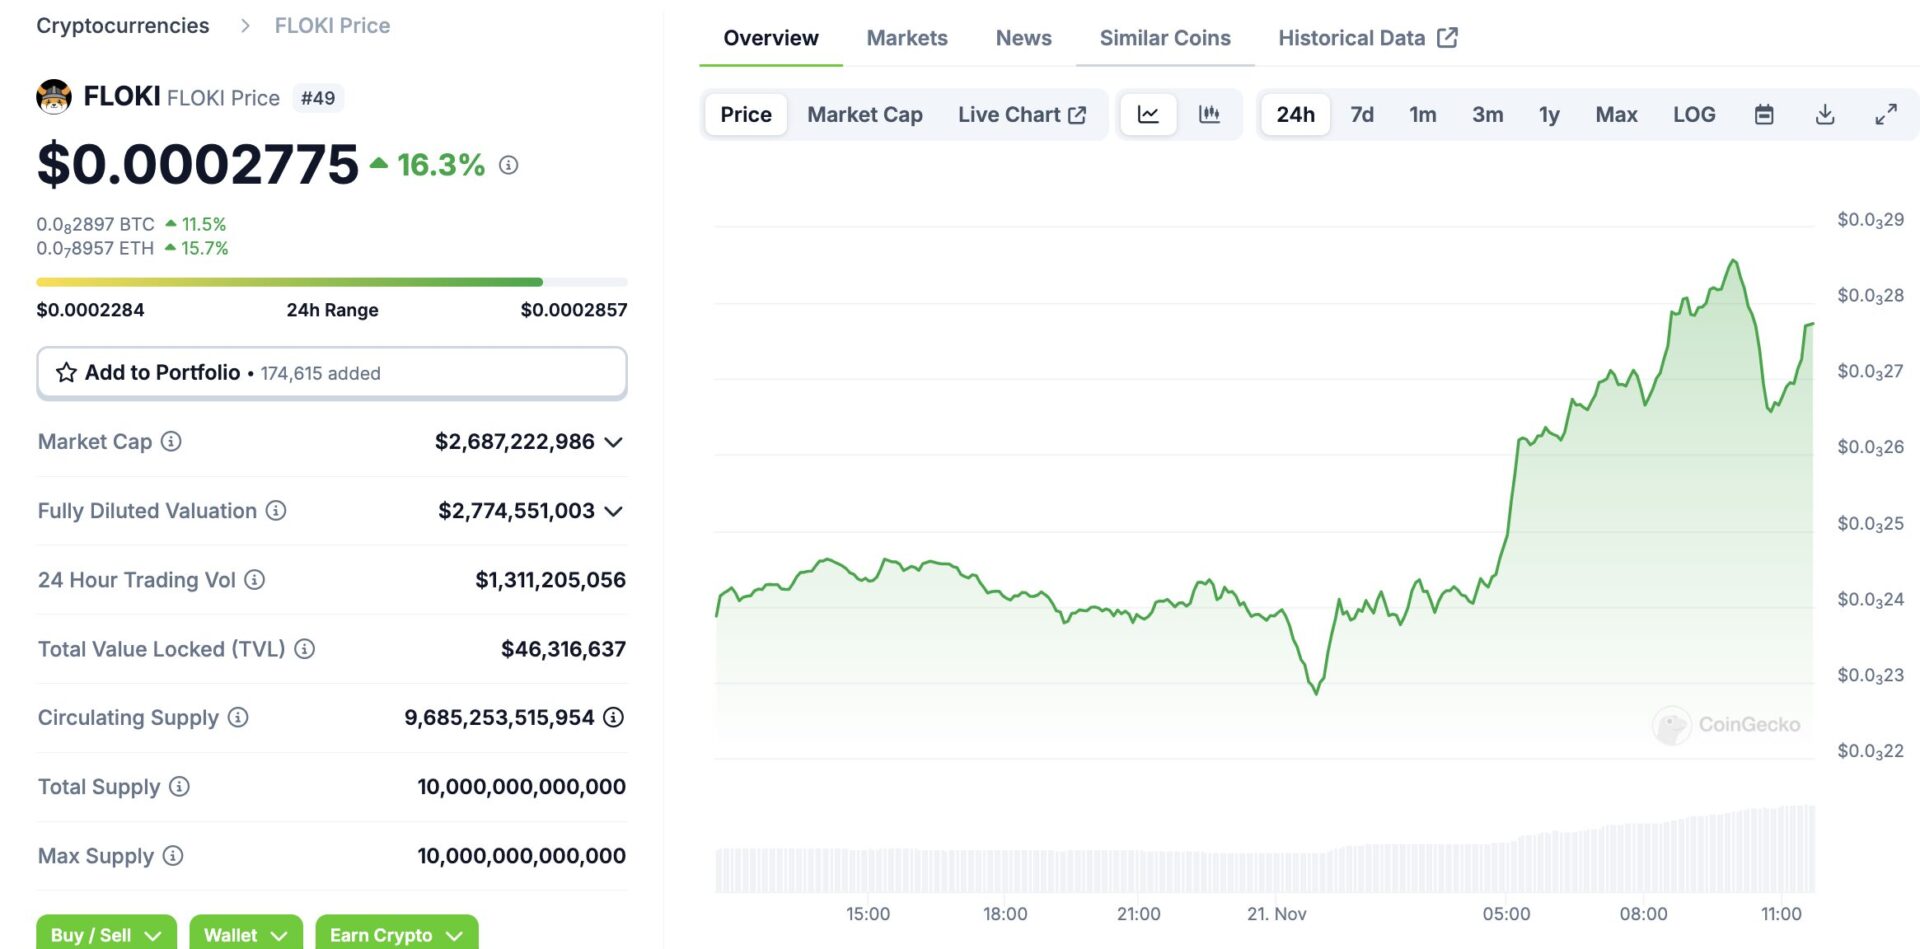Click the star icon in Add to Portfolio
This screenshot has width=1920, height=949.
(x=66, y=373)
